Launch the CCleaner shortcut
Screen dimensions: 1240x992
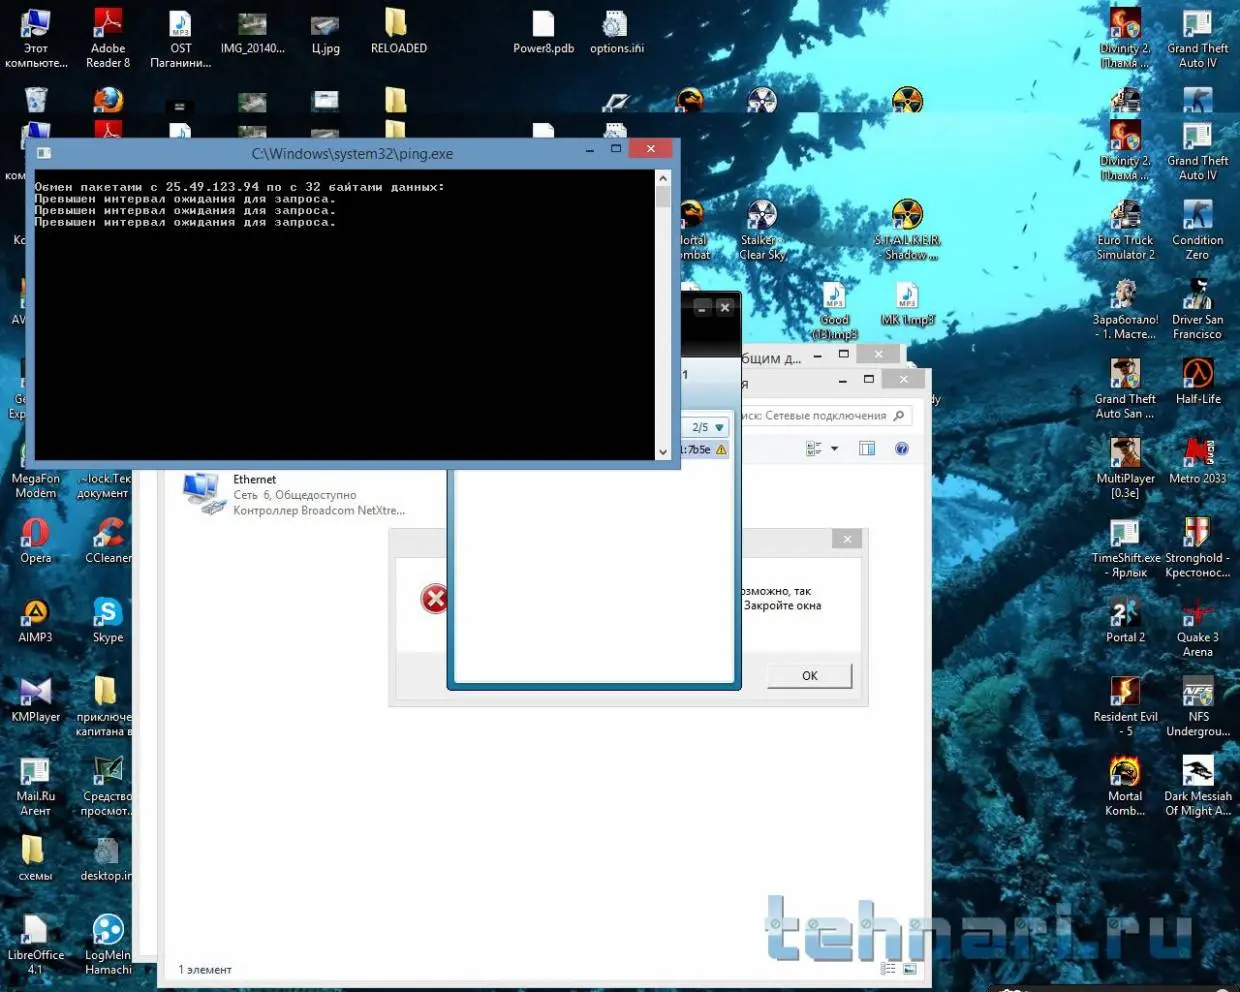pos(108,541)
